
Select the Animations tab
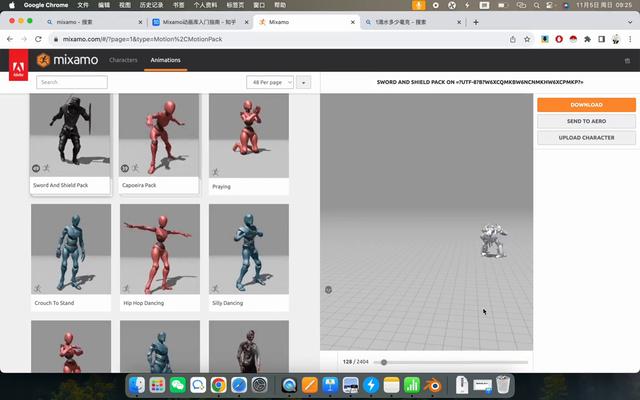165,60
